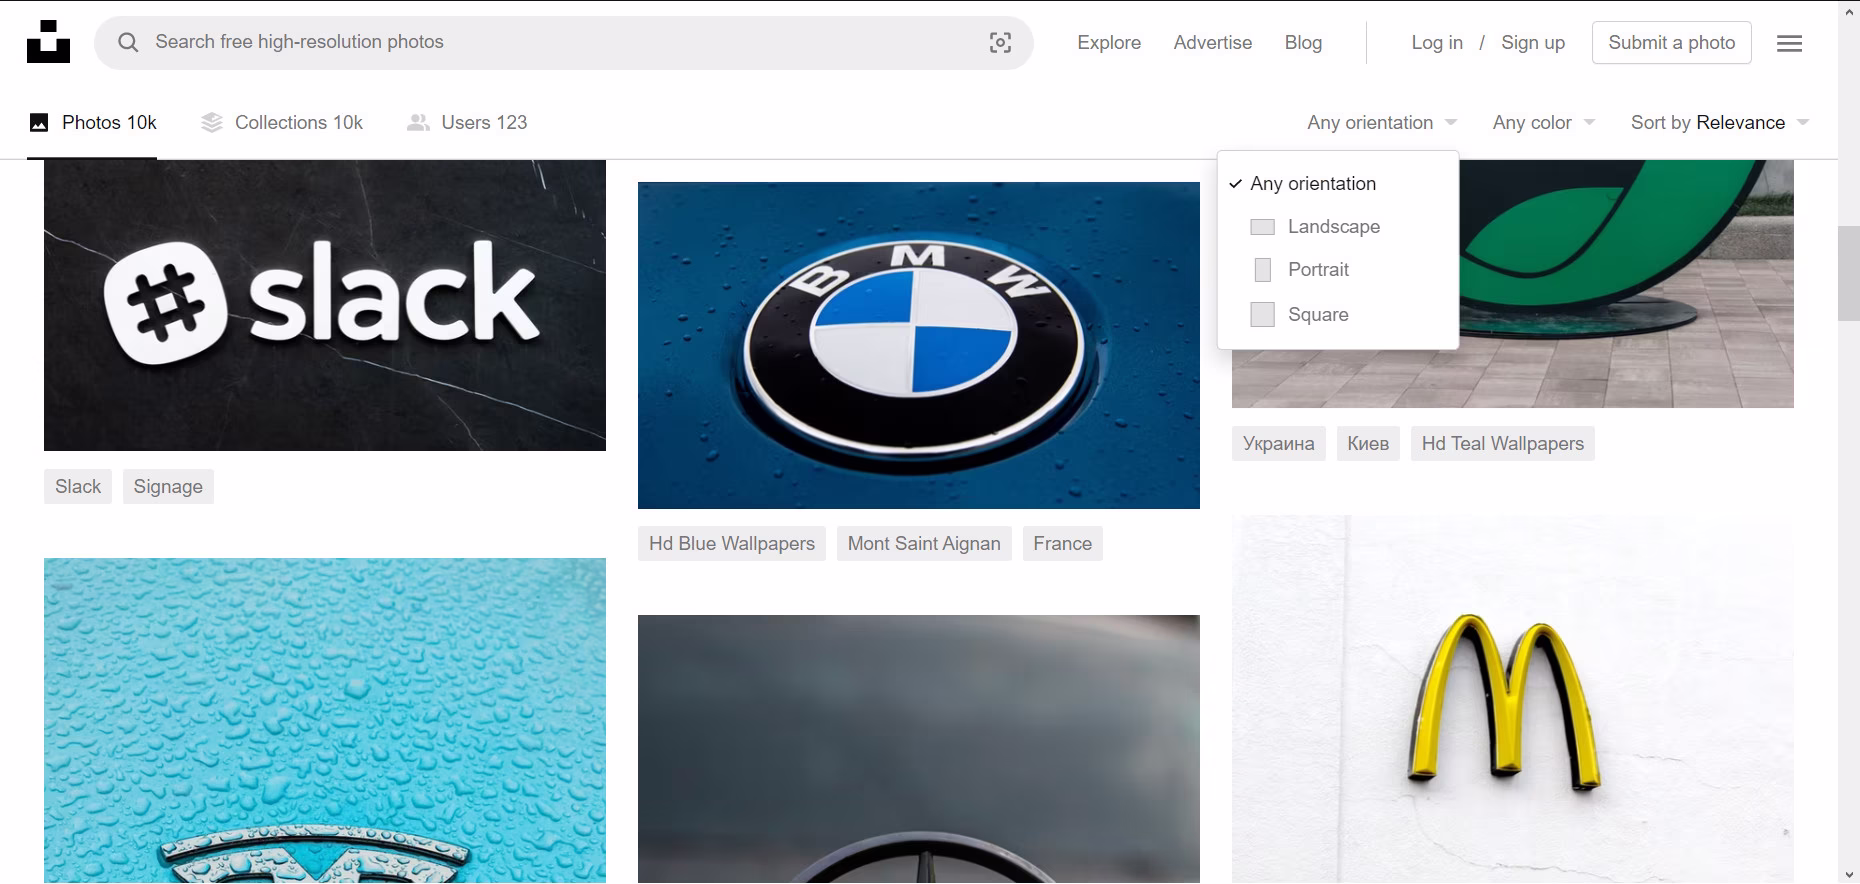Open the Explore link
Viewport: 1860px width, 884px height.
point(1109,43)
